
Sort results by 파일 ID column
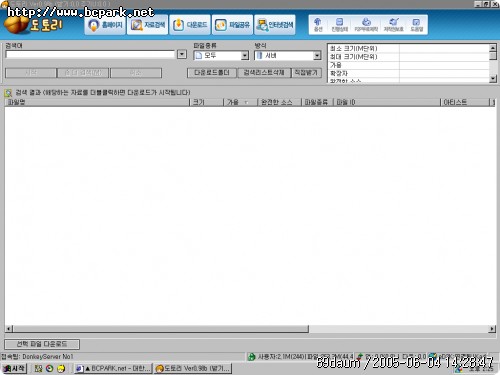[387, 102]
